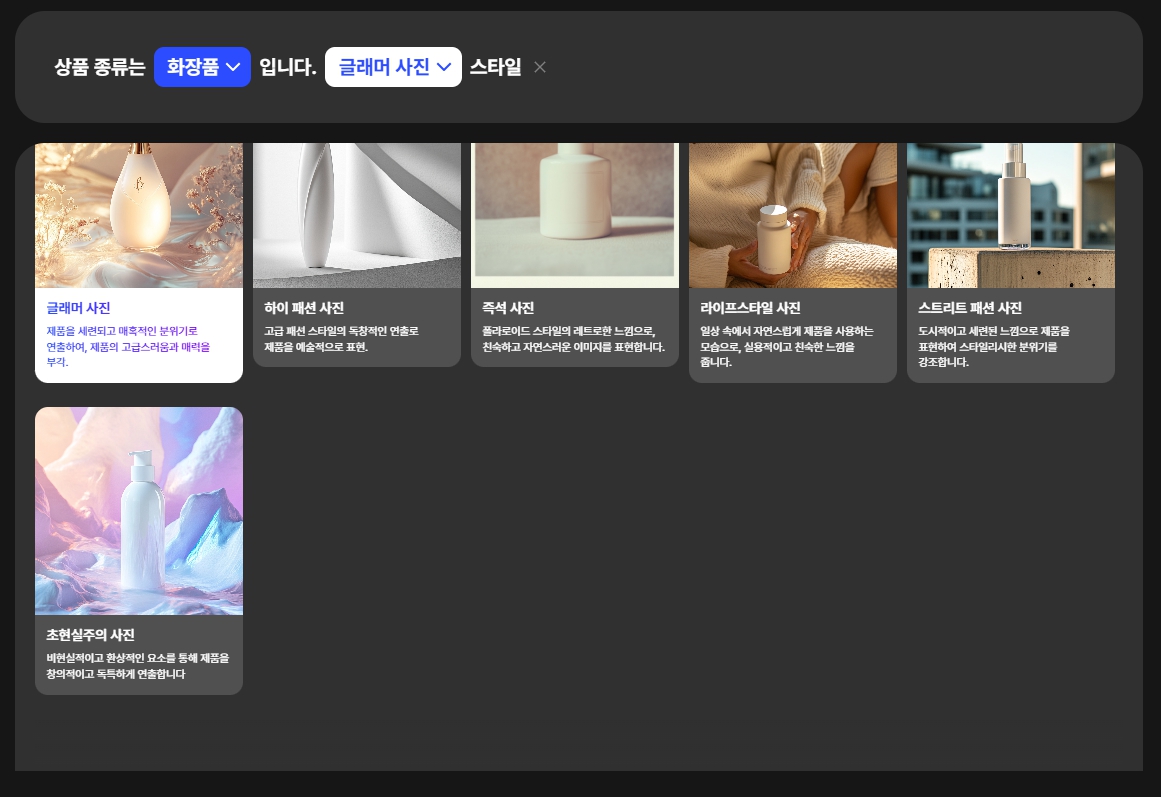
Task: Click the 즉석 사진 polaroid description
Action: 574,339
